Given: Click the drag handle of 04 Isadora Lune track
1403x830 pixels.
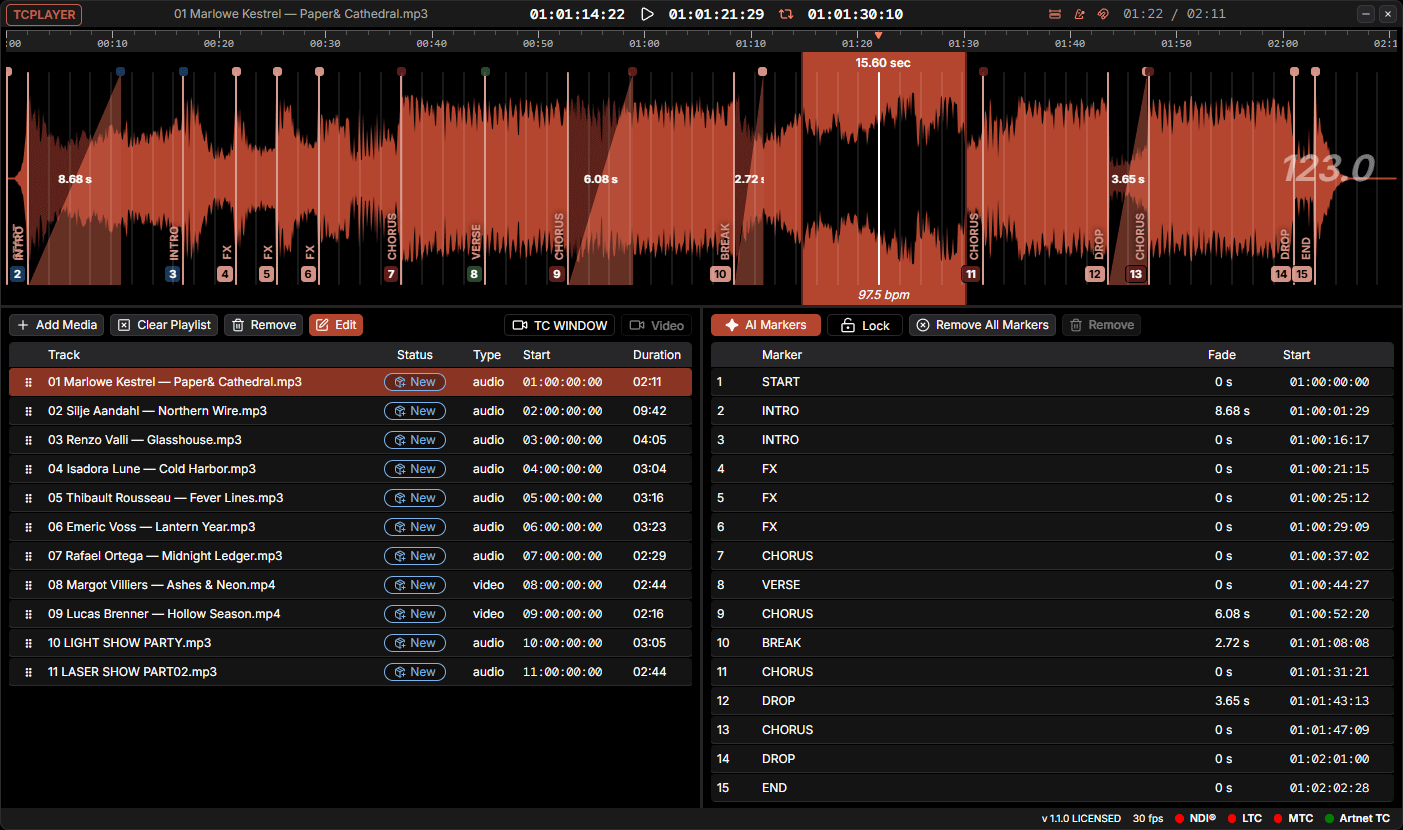Looking at the screenshot, I should tap(28, 469).
